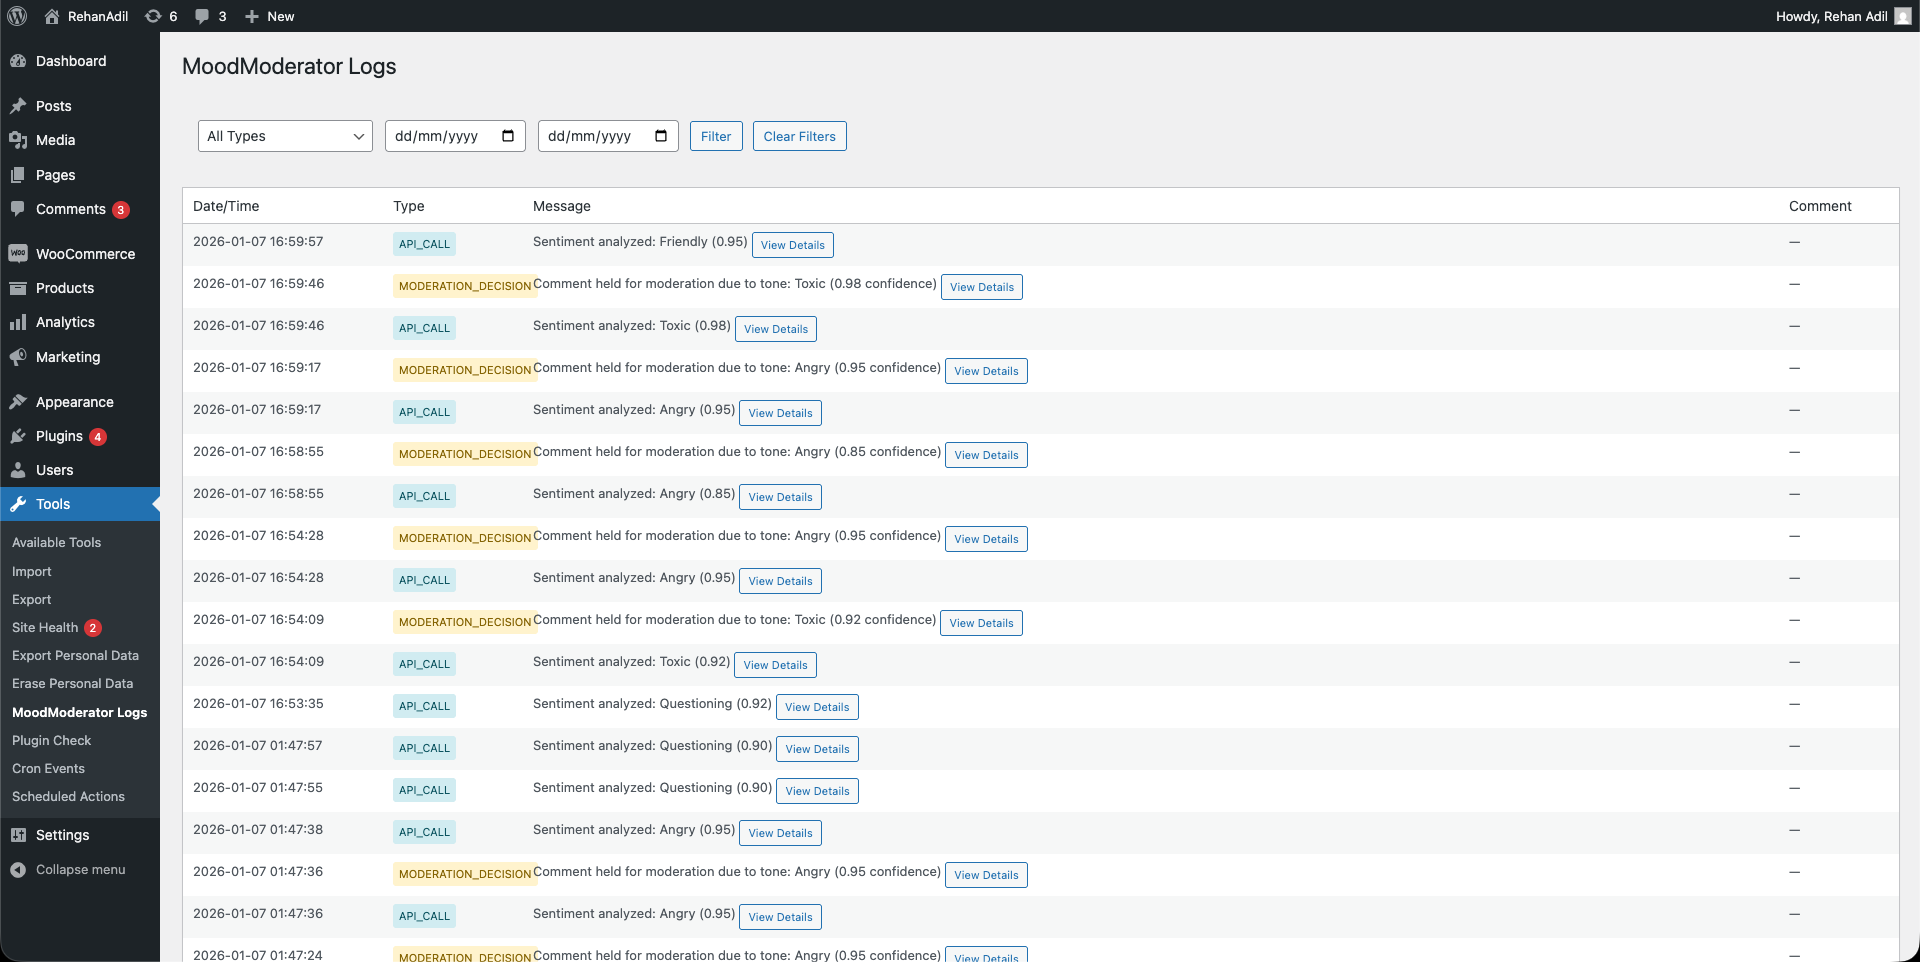Open the first date picker calendar
This screenshot has height=962, width=1920.
[509, 136]
